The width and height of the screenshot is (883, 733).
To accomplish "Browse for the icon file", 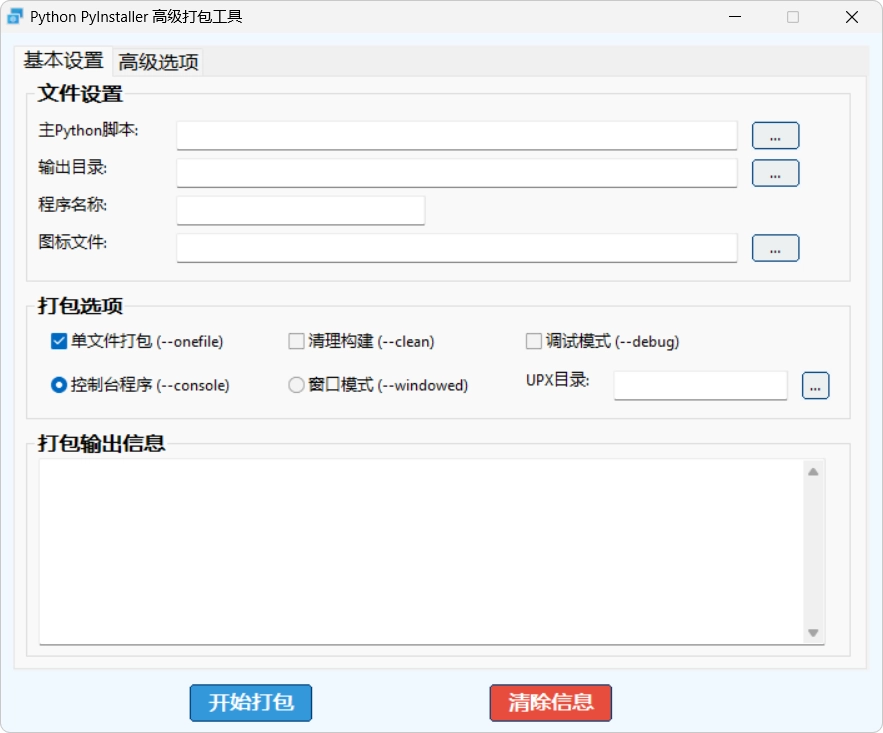I will [x=775, y=248].
